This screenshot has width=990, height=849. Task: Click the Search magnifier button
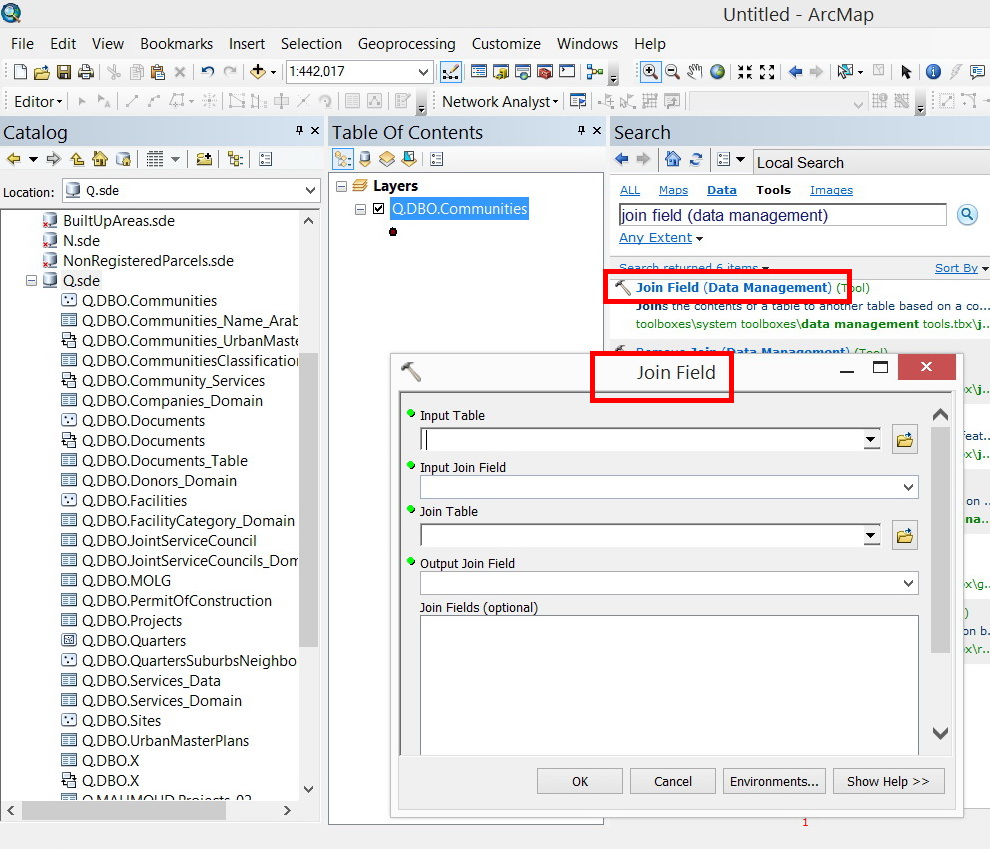pyautogui.click(x=967, y=215)
